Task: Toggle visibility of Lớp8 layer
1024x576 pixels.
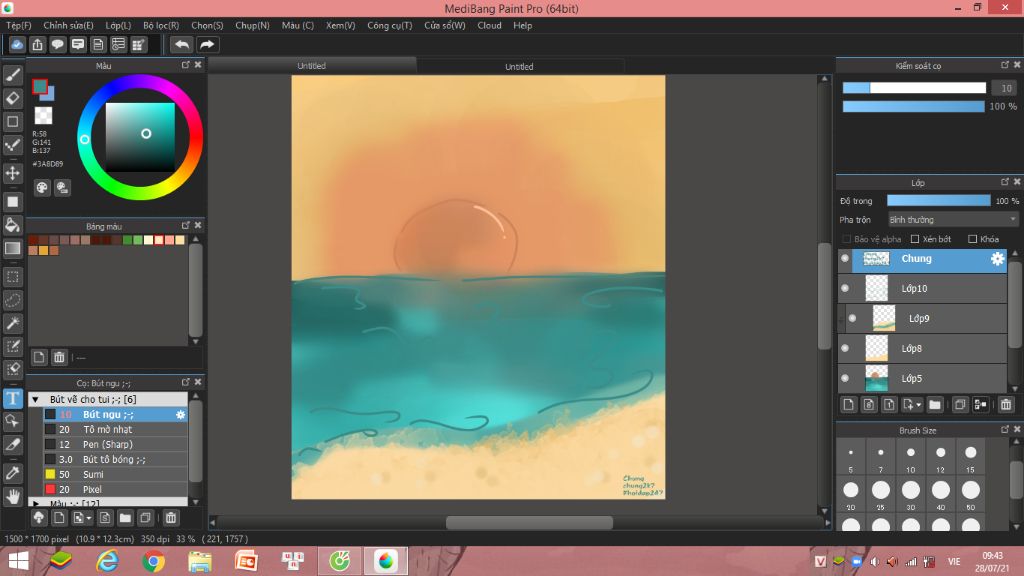Action: point(845,348)
